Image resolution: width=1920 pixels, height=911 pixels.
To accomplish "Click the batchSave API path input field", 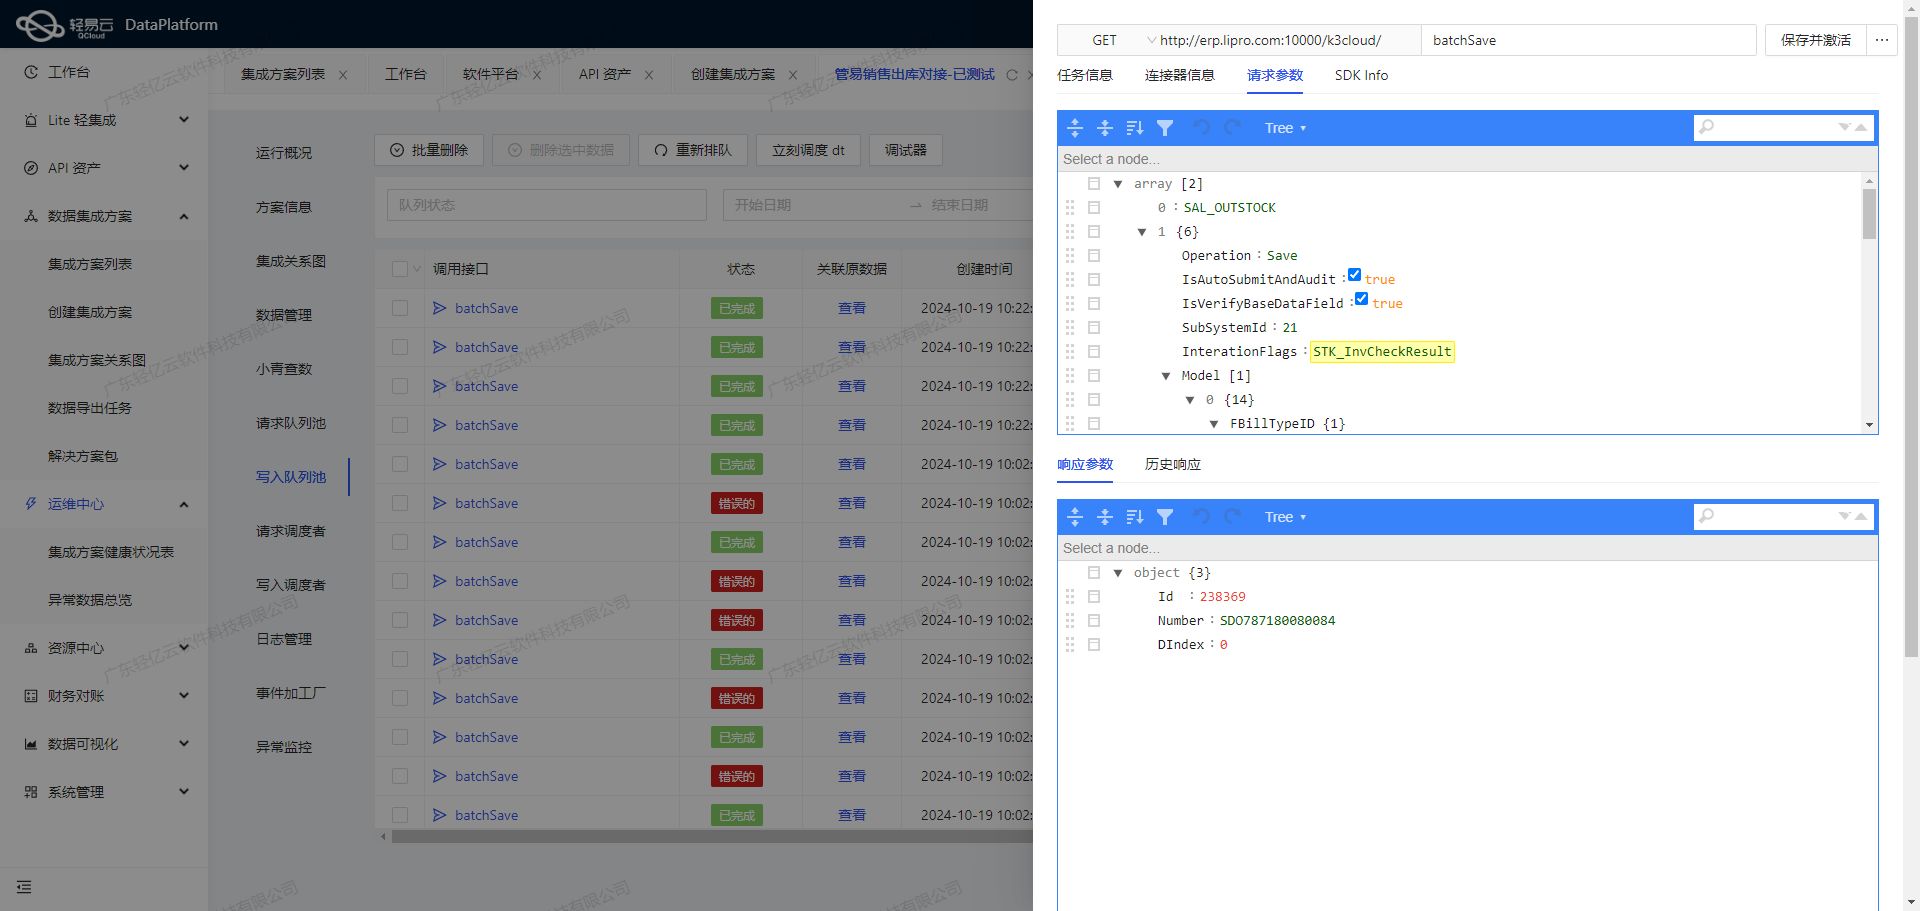I will coord(1588,40).
